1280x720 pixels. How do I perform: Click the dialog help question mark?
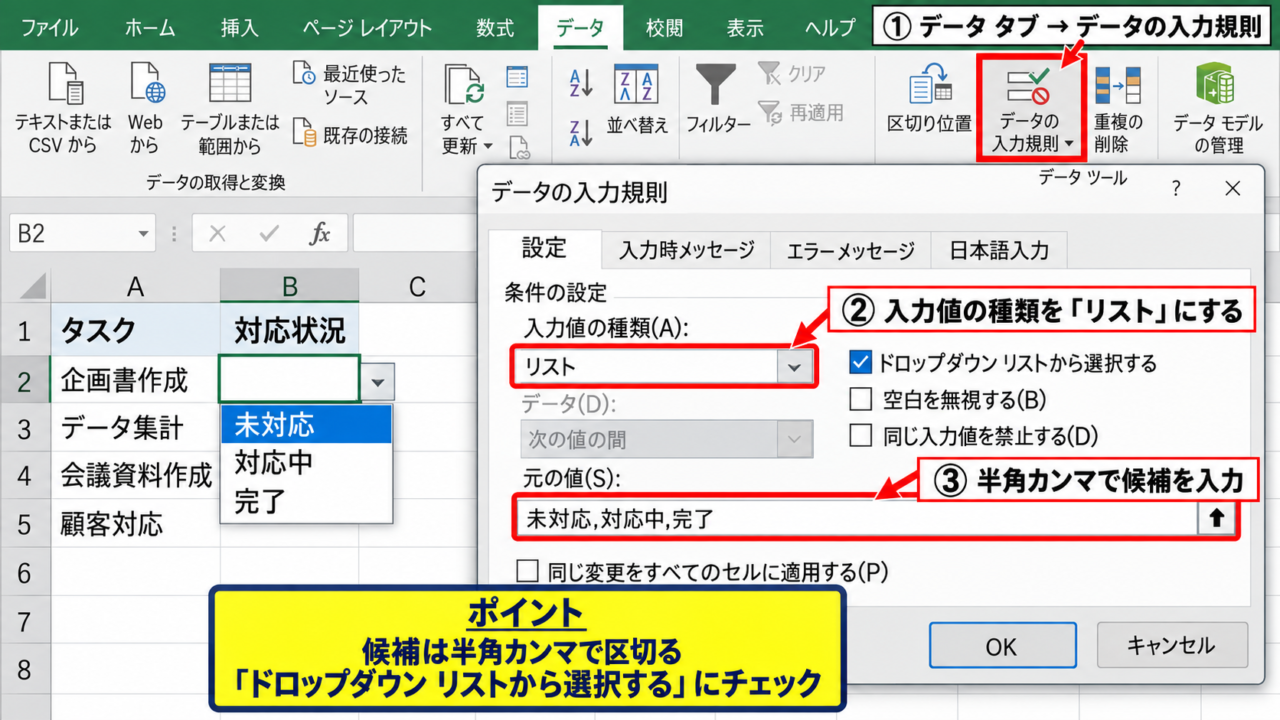pos(1176,188)
